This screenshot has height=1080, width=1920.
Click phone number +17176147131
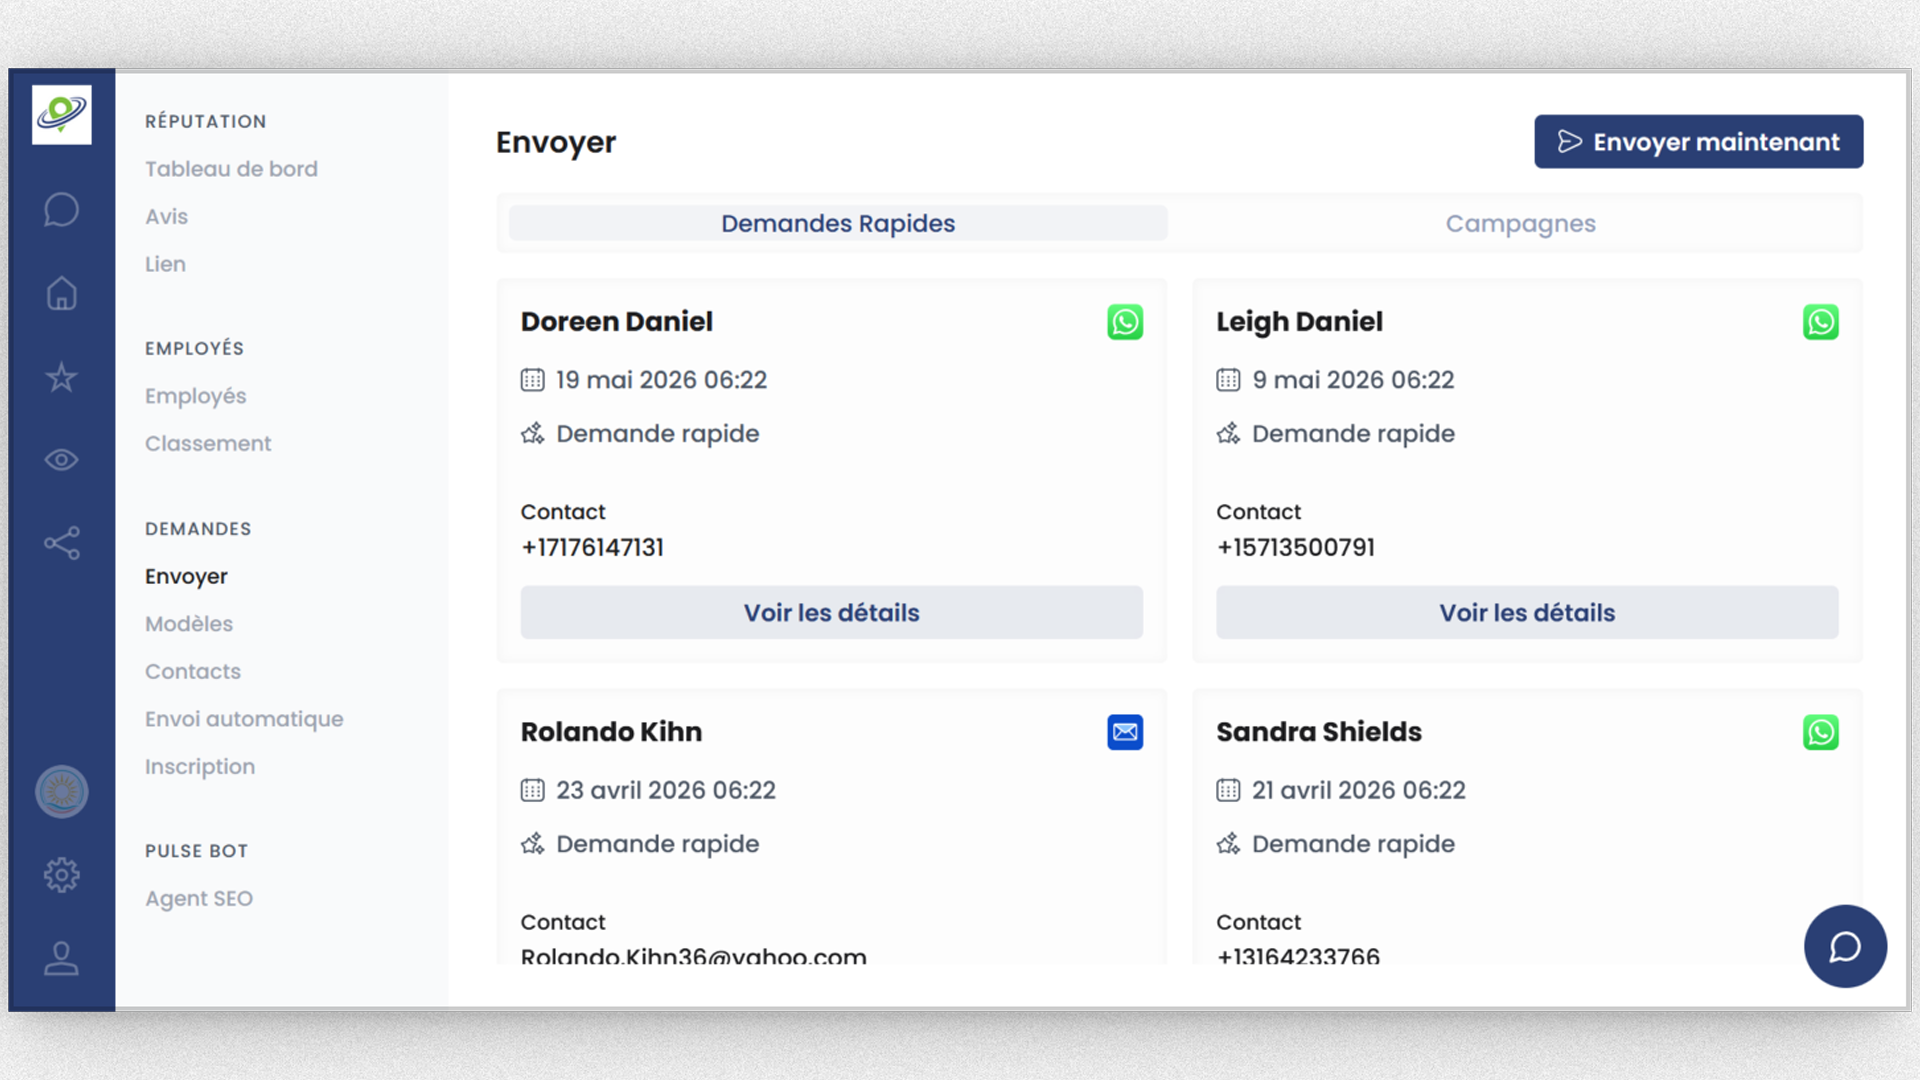592,547
